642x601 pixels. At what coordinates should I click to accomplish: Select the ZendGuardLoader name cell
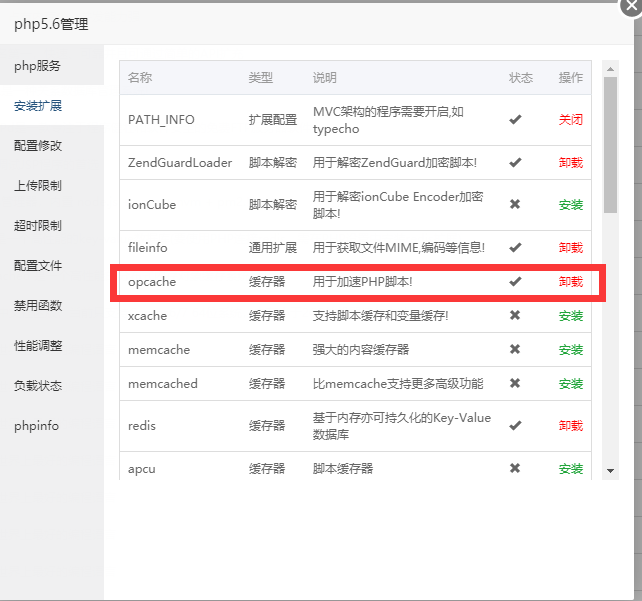click(180, 163)
